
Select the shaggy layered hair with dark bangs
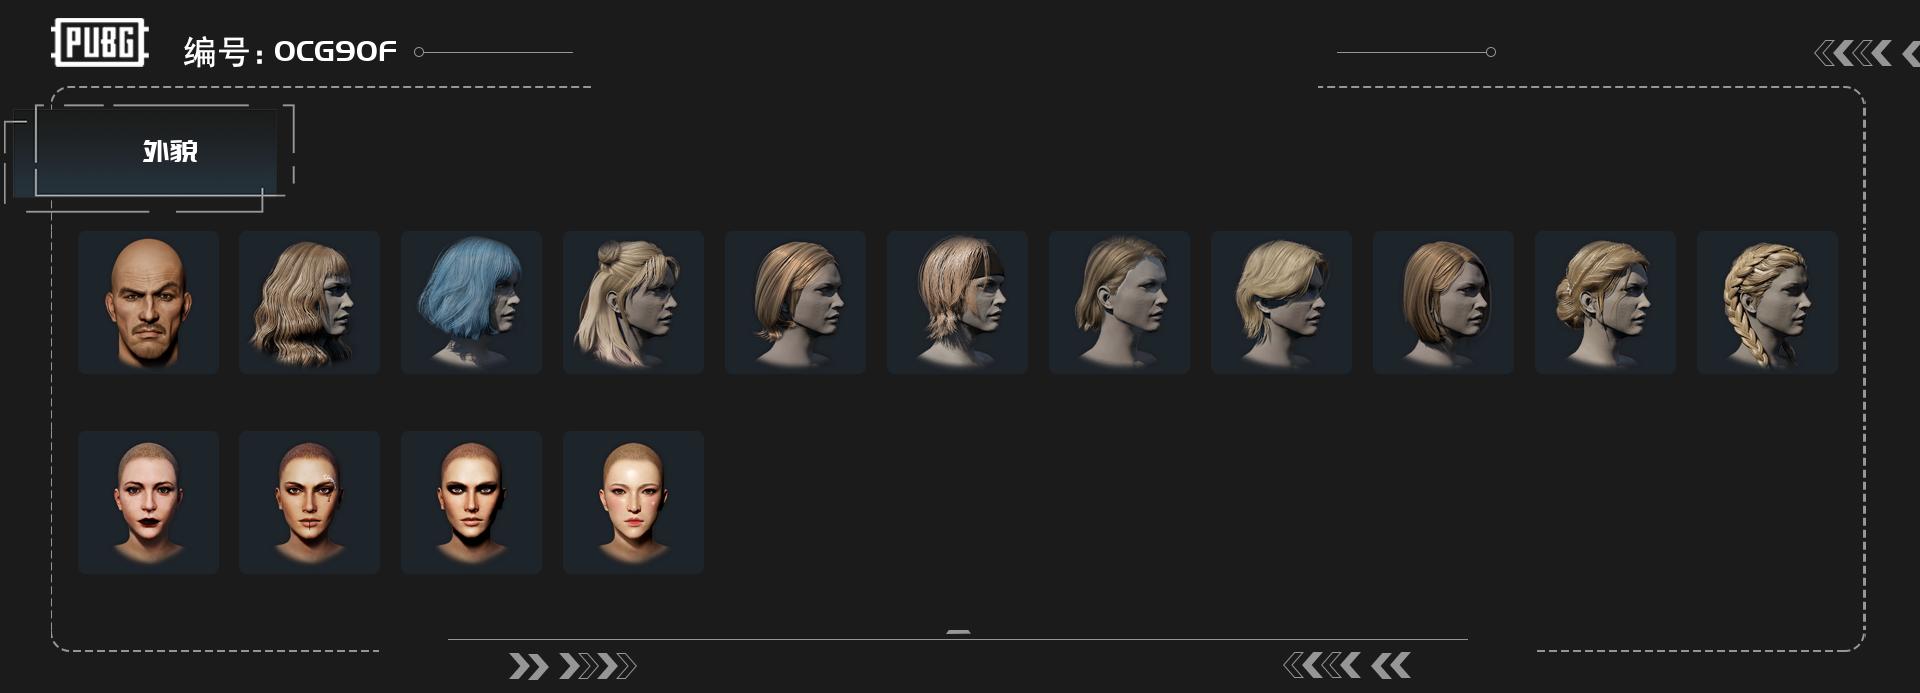pyautogui.click(x=957, y=302)
